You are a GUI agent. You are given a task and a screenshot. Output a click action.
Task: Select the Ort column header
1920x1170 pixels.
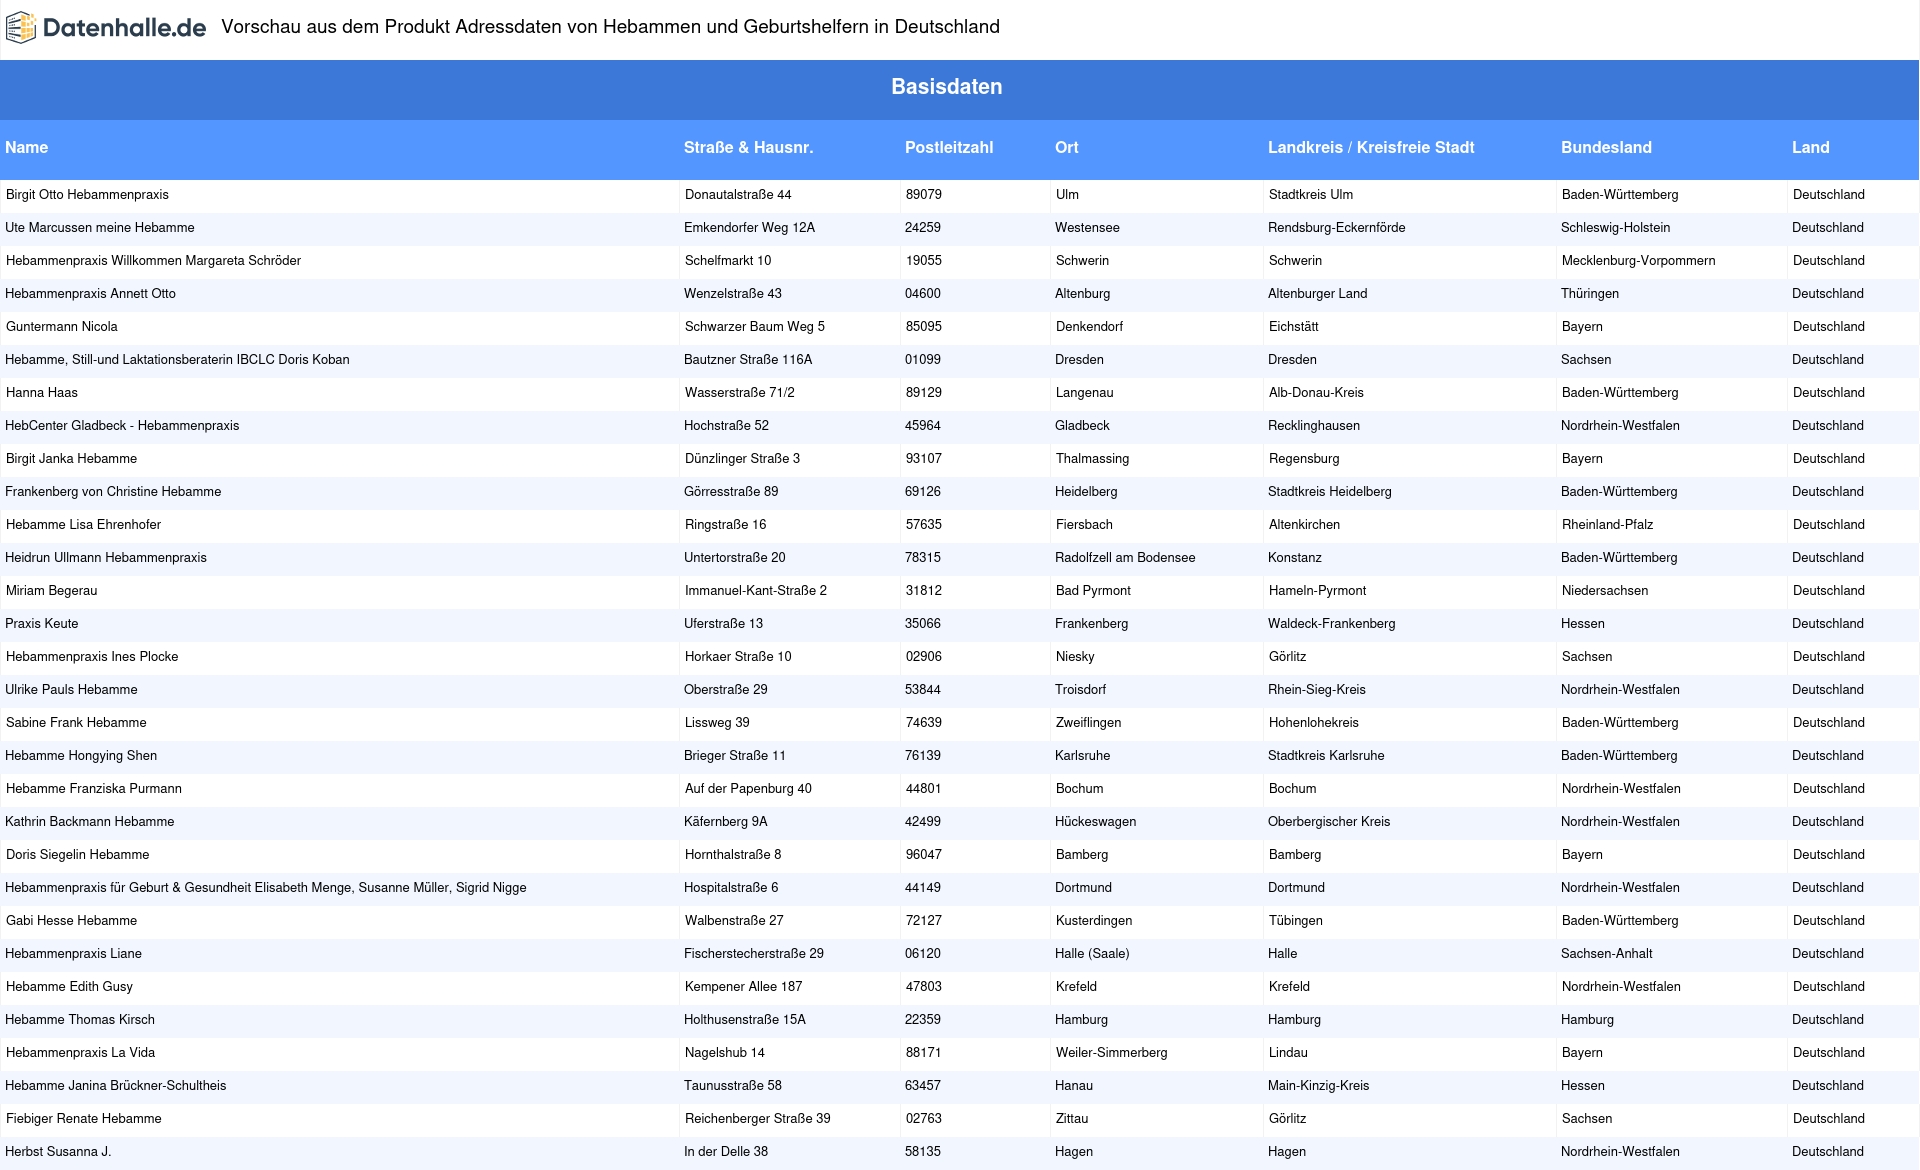pyautogui.click(x=1067, y=148)
